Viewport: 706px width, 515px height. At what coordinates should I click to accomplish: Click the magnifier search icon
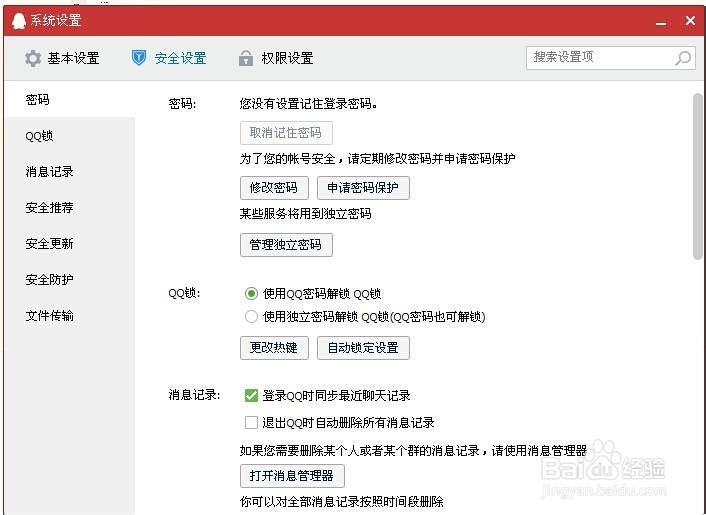683,58
